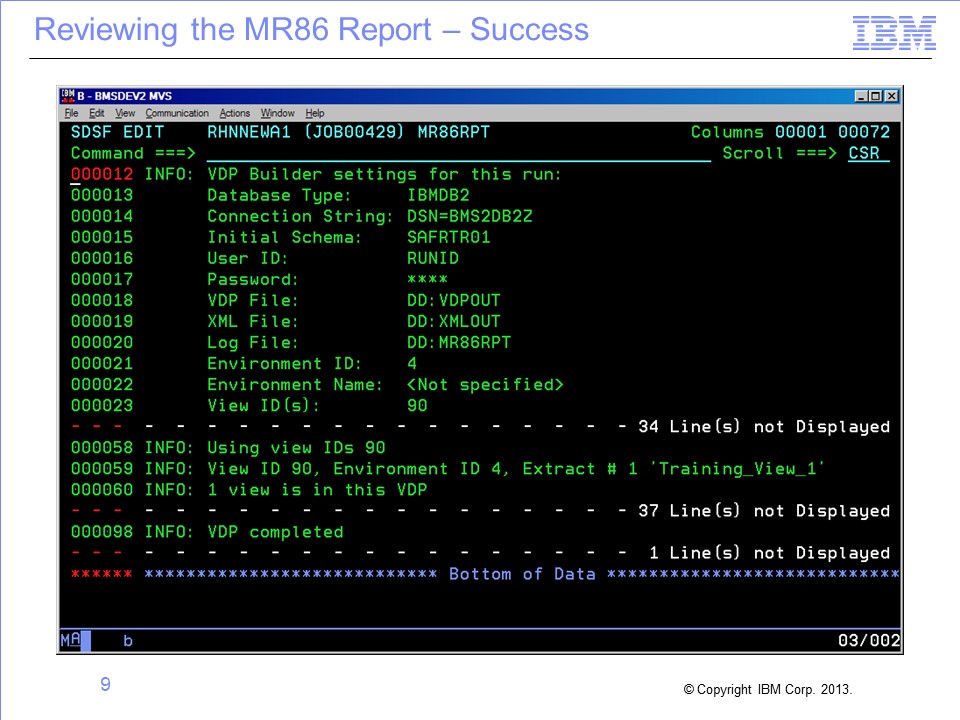Click the IBM logo on the slide
This screenshot has width=960, height=720.
click(x=894, y=32)
